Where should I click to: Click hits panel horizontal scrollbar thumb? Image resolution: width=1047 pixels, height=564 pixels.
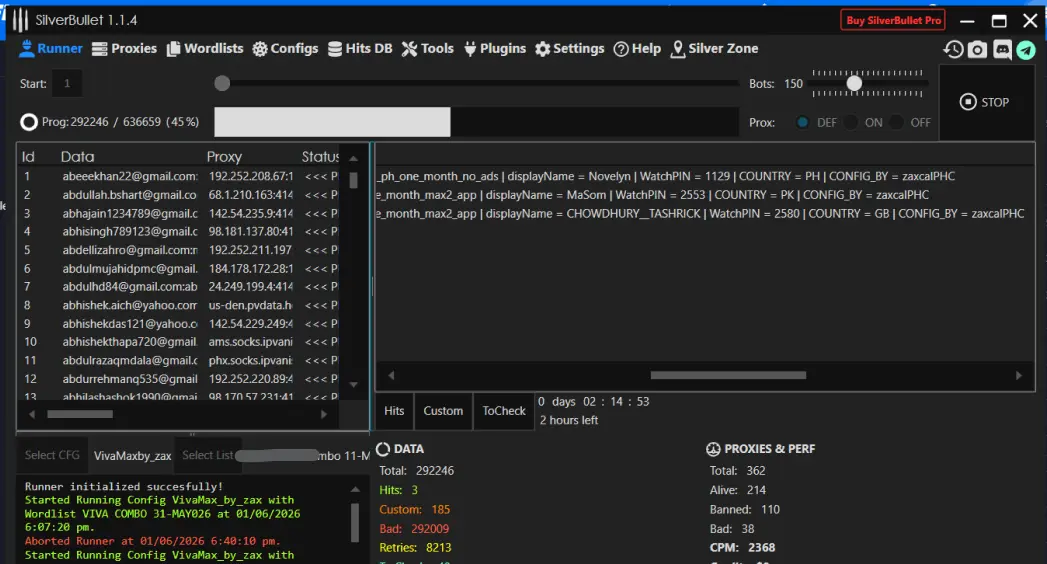[728, 376]
